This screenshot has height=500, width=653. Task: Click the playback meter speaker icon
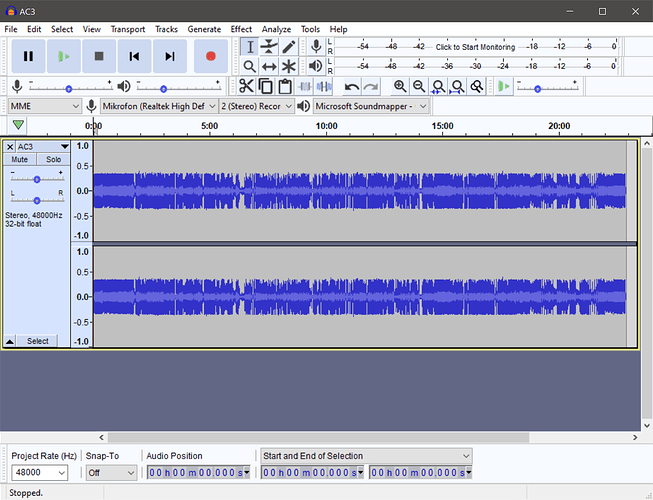click(x=316, y=66)
